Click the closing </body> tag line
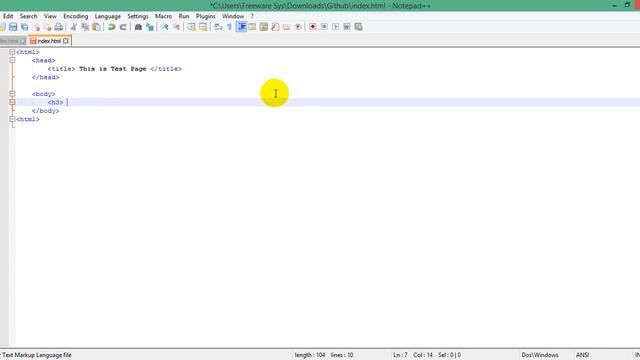The image size is (640, 360). 46,111
